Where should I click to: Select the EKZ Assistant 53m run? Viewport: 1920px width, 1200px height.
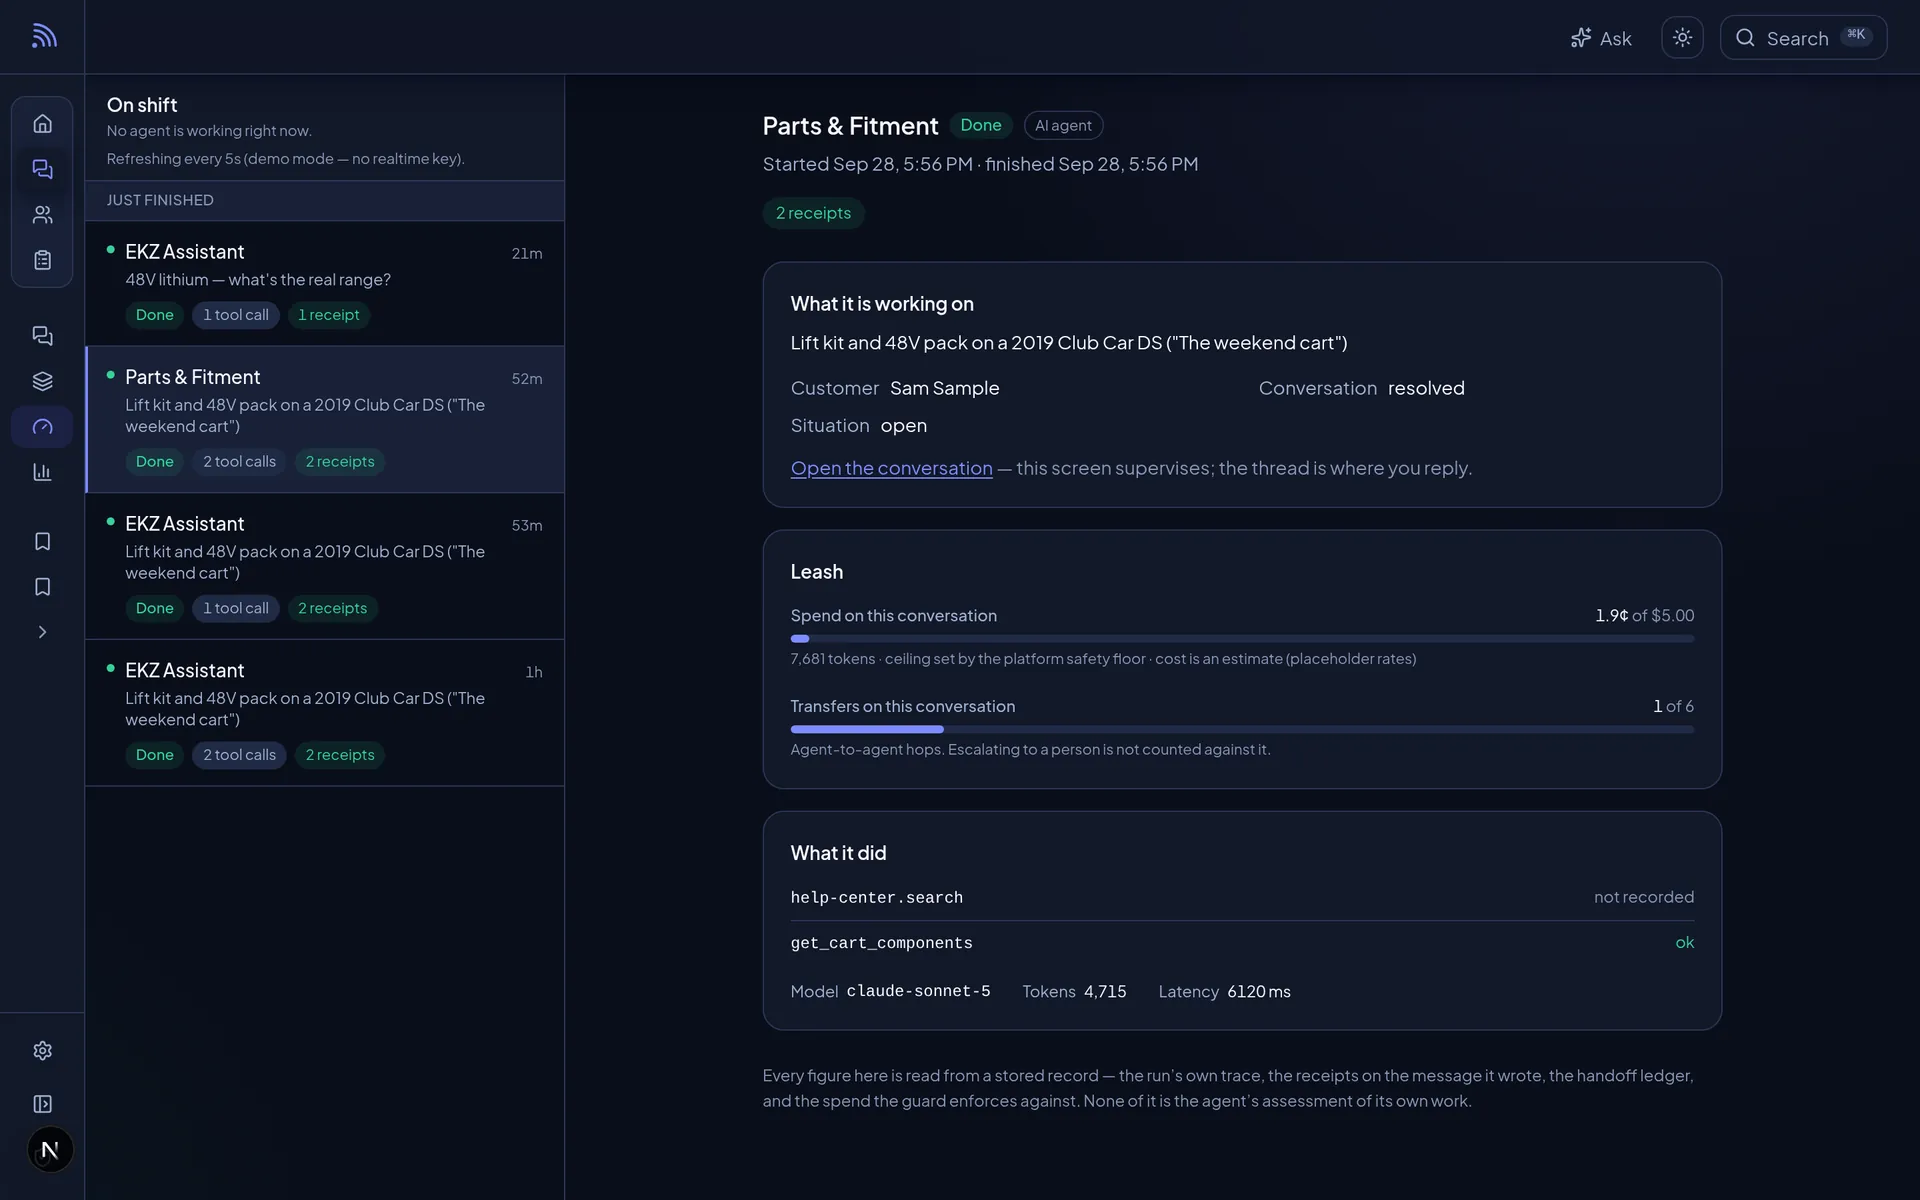coord(325,566)
